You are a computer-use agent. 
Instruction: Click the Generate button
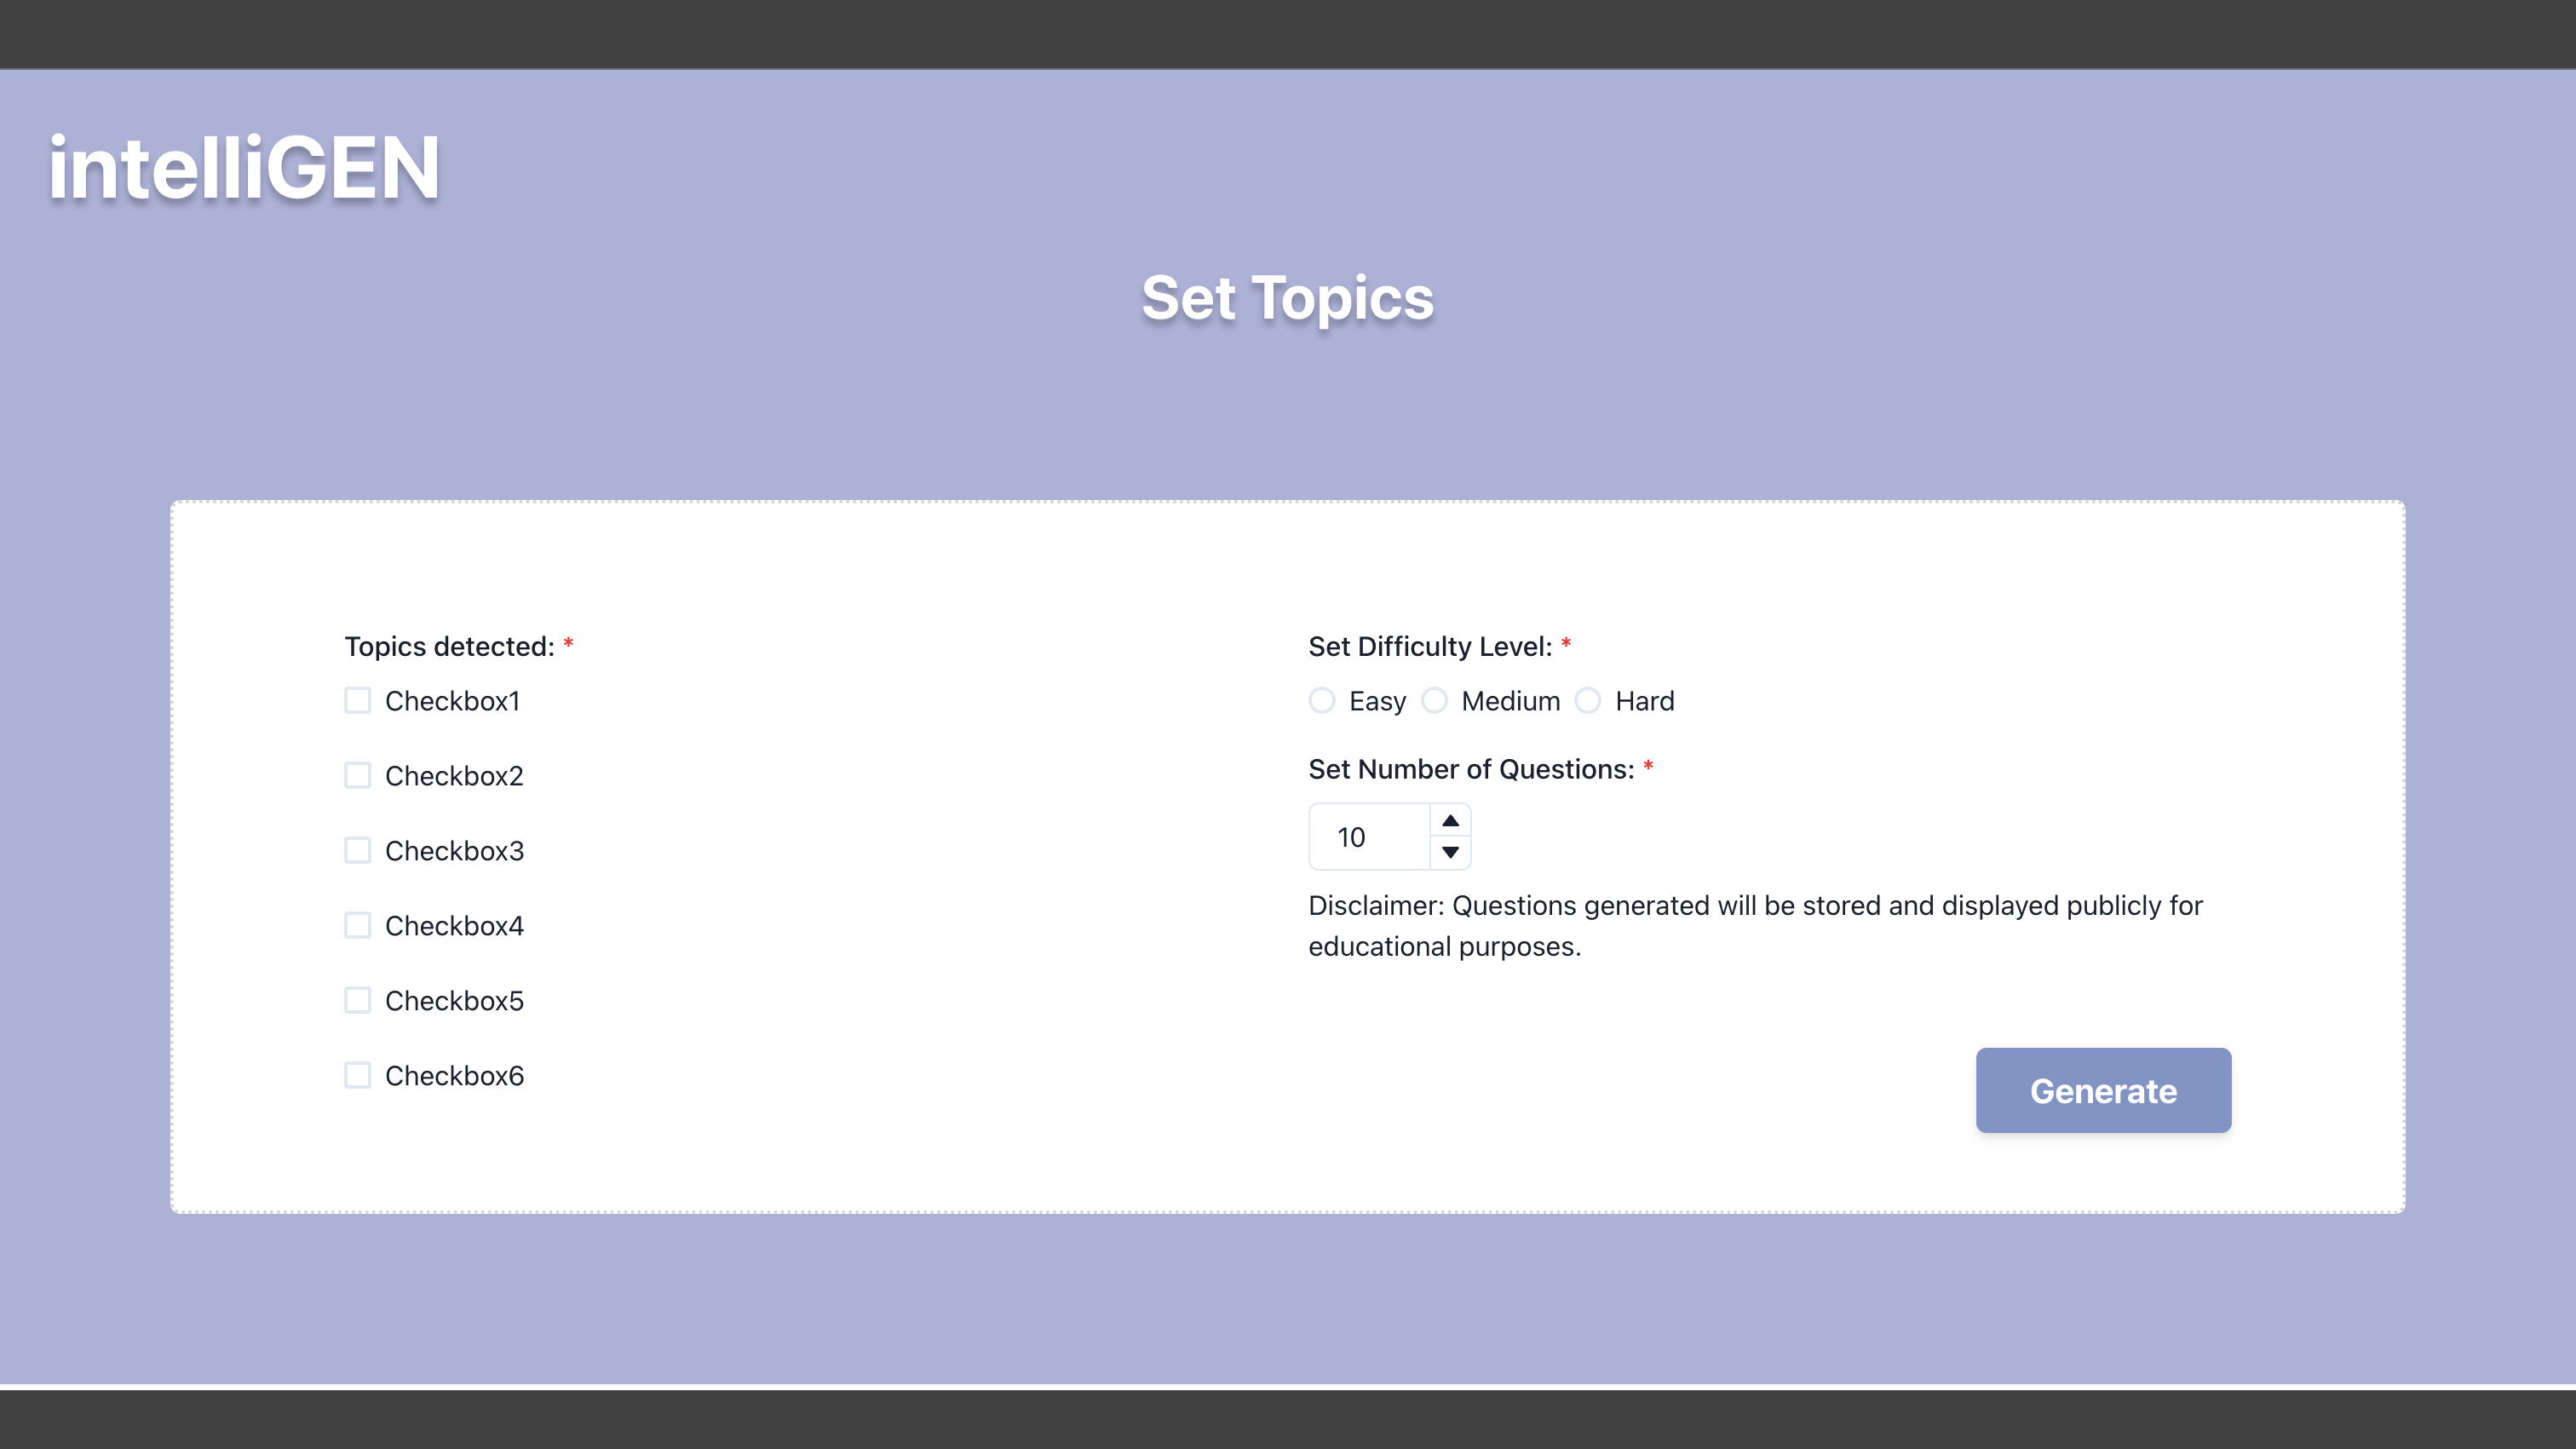[2103, 1090]
